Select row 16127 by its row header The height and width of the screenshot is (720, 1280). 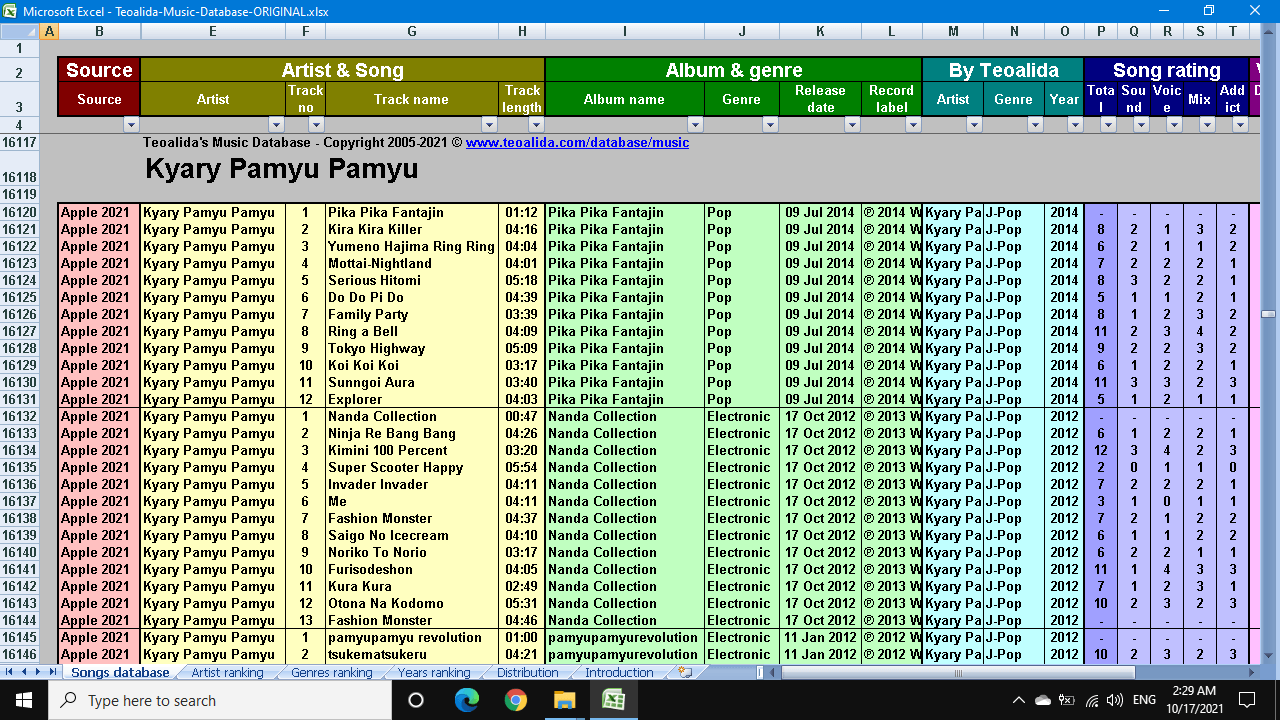click(20, 331)
